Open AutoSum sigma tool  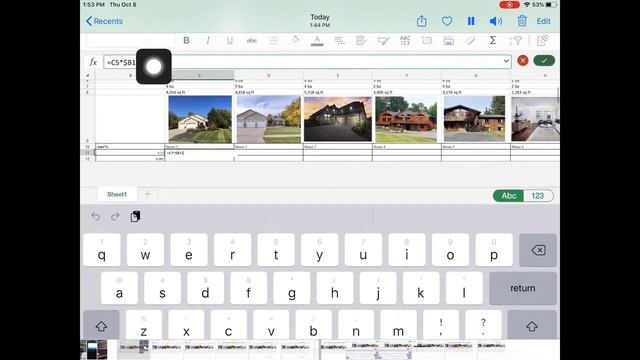click(x=493, y=40)
